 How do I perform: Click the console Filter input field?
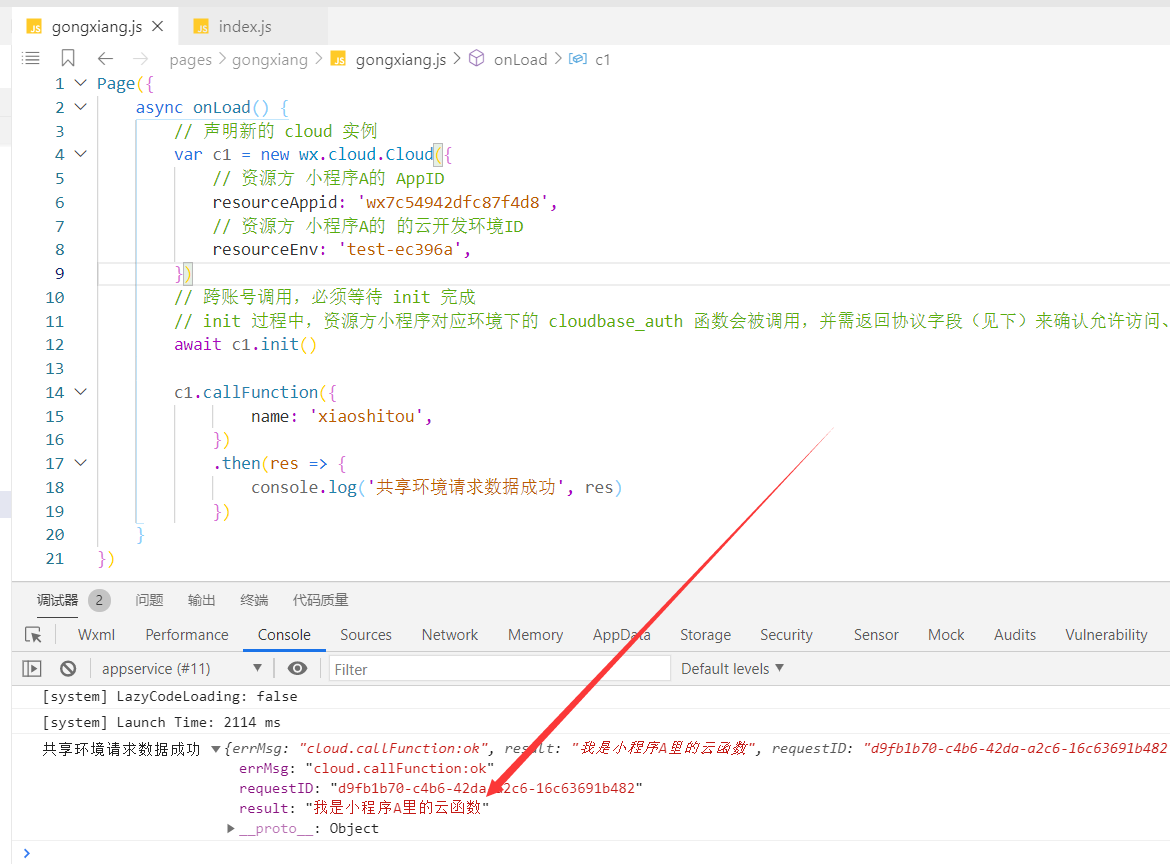click(x=499, y=669)
